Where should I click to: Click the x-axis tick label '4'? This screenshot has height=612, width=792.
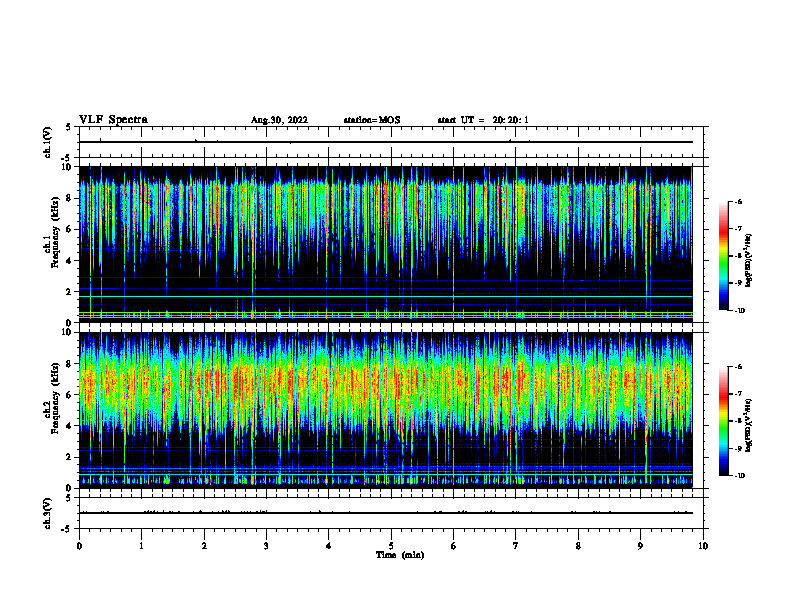(x=329, y=546)
